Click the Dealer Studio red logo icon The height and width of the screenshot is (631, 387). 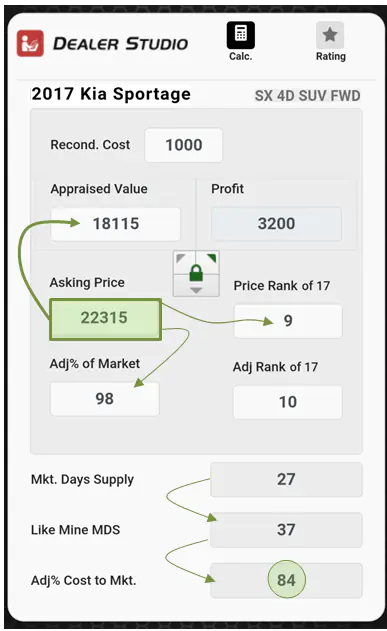pos(30,43)
